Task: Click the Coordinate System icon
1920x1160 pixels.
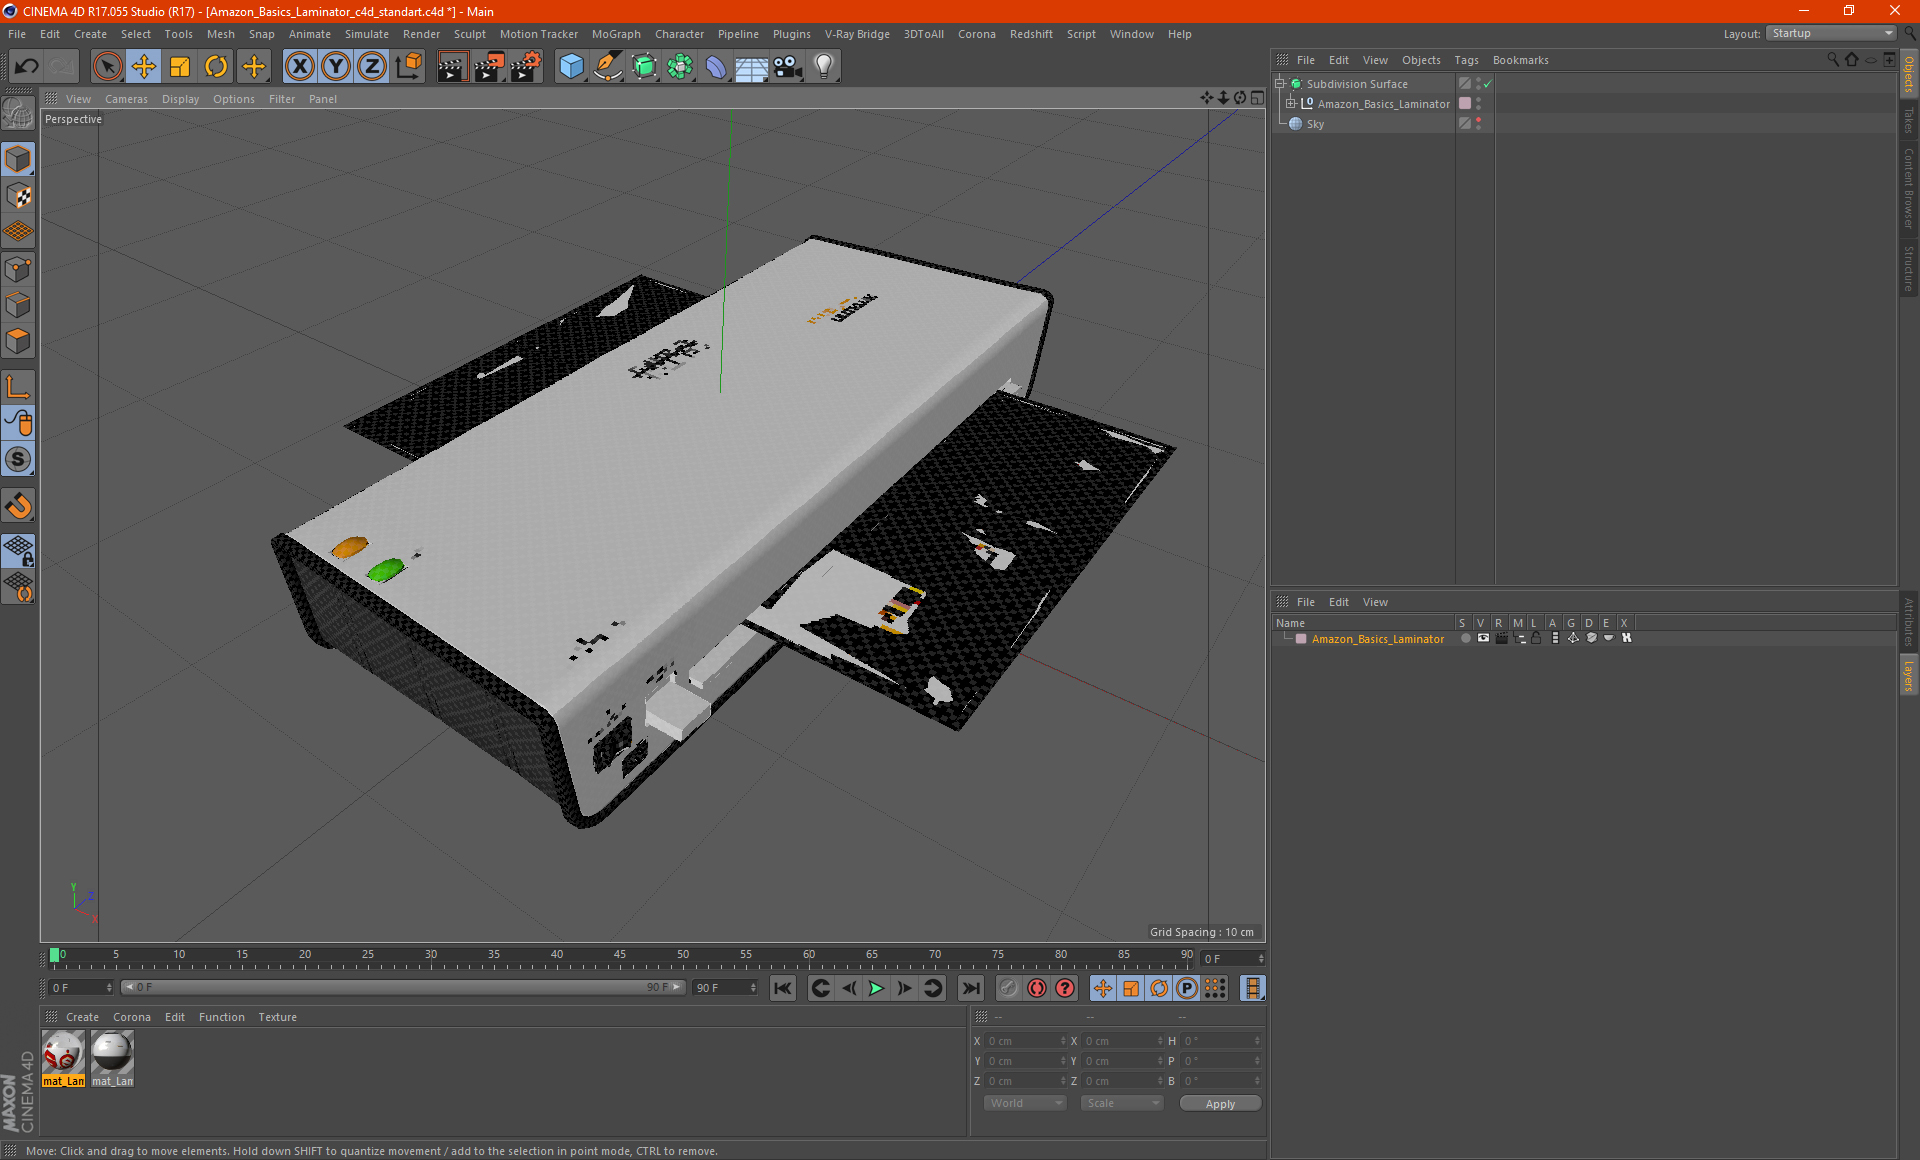Action: tap(408, 67)
